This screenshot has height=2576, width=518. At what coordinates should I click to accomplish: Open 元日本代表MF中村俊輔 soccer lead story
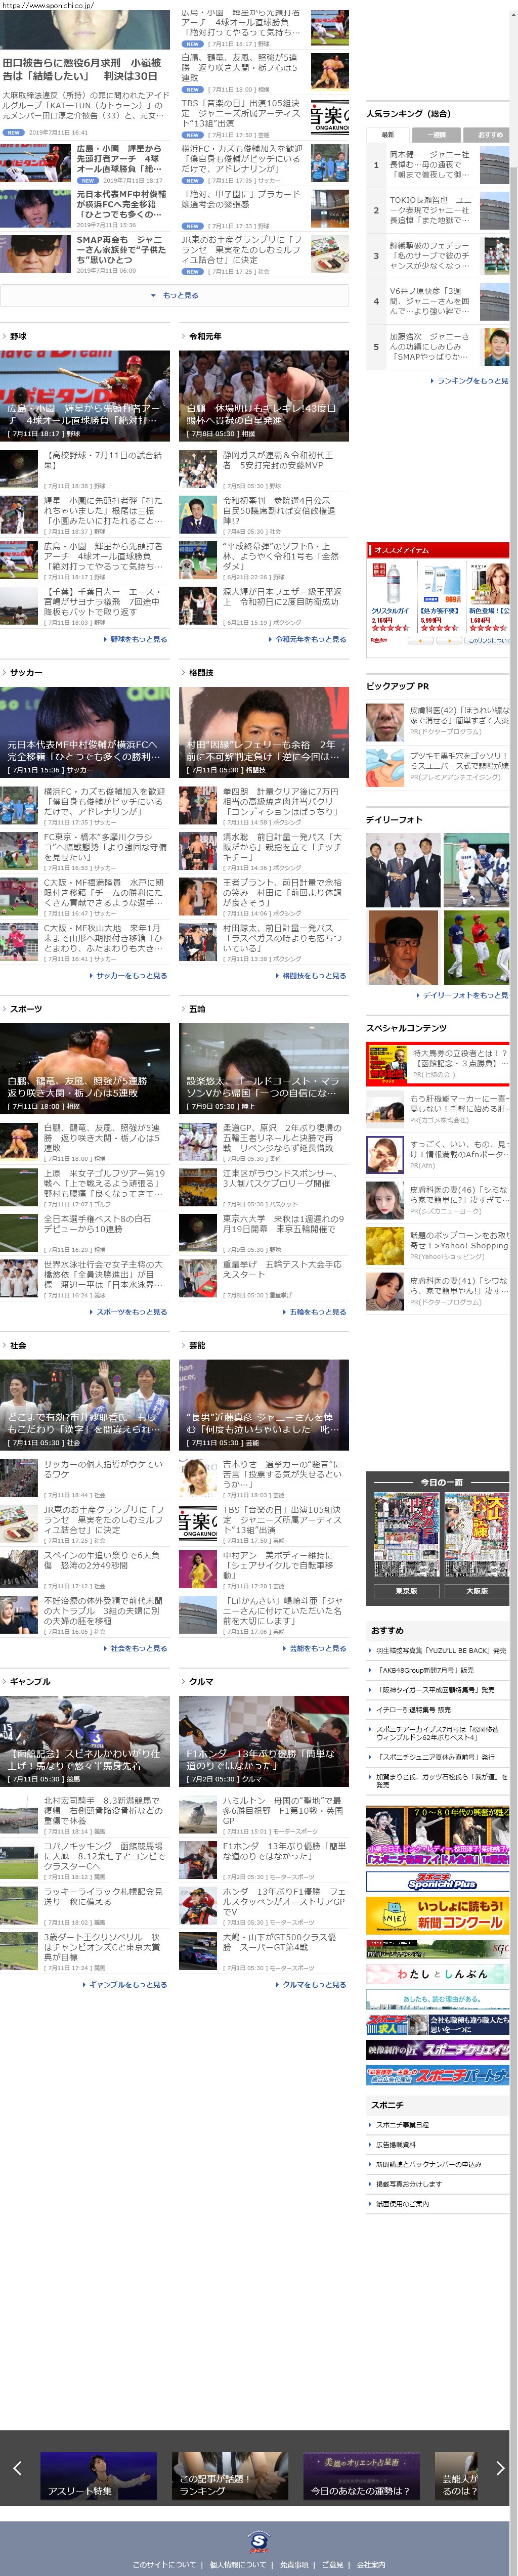(x=85, y=731)
